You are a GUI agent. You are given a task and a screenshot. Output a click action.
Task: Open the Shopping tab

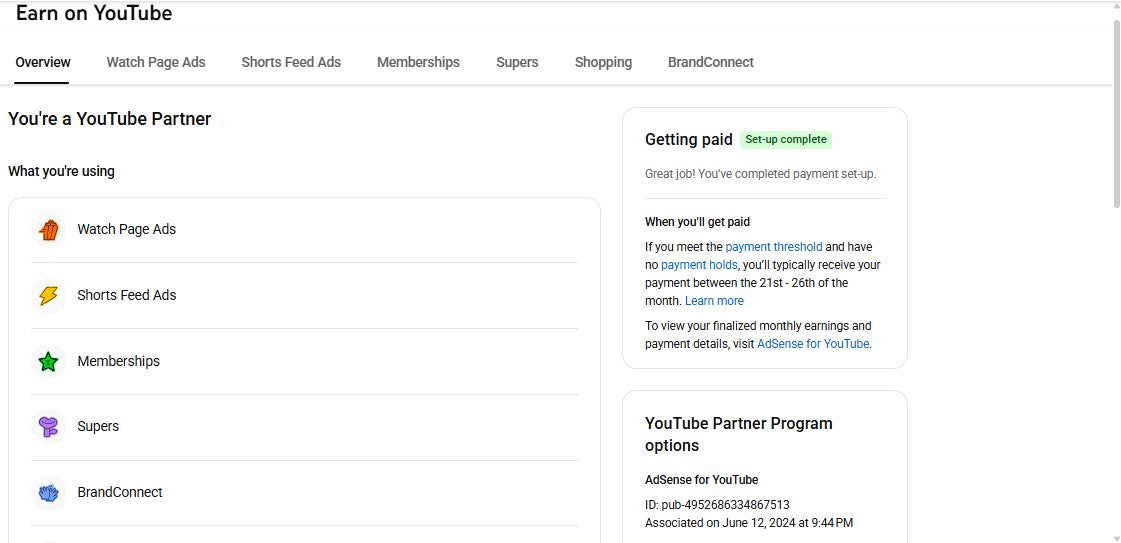click(603, 62)
